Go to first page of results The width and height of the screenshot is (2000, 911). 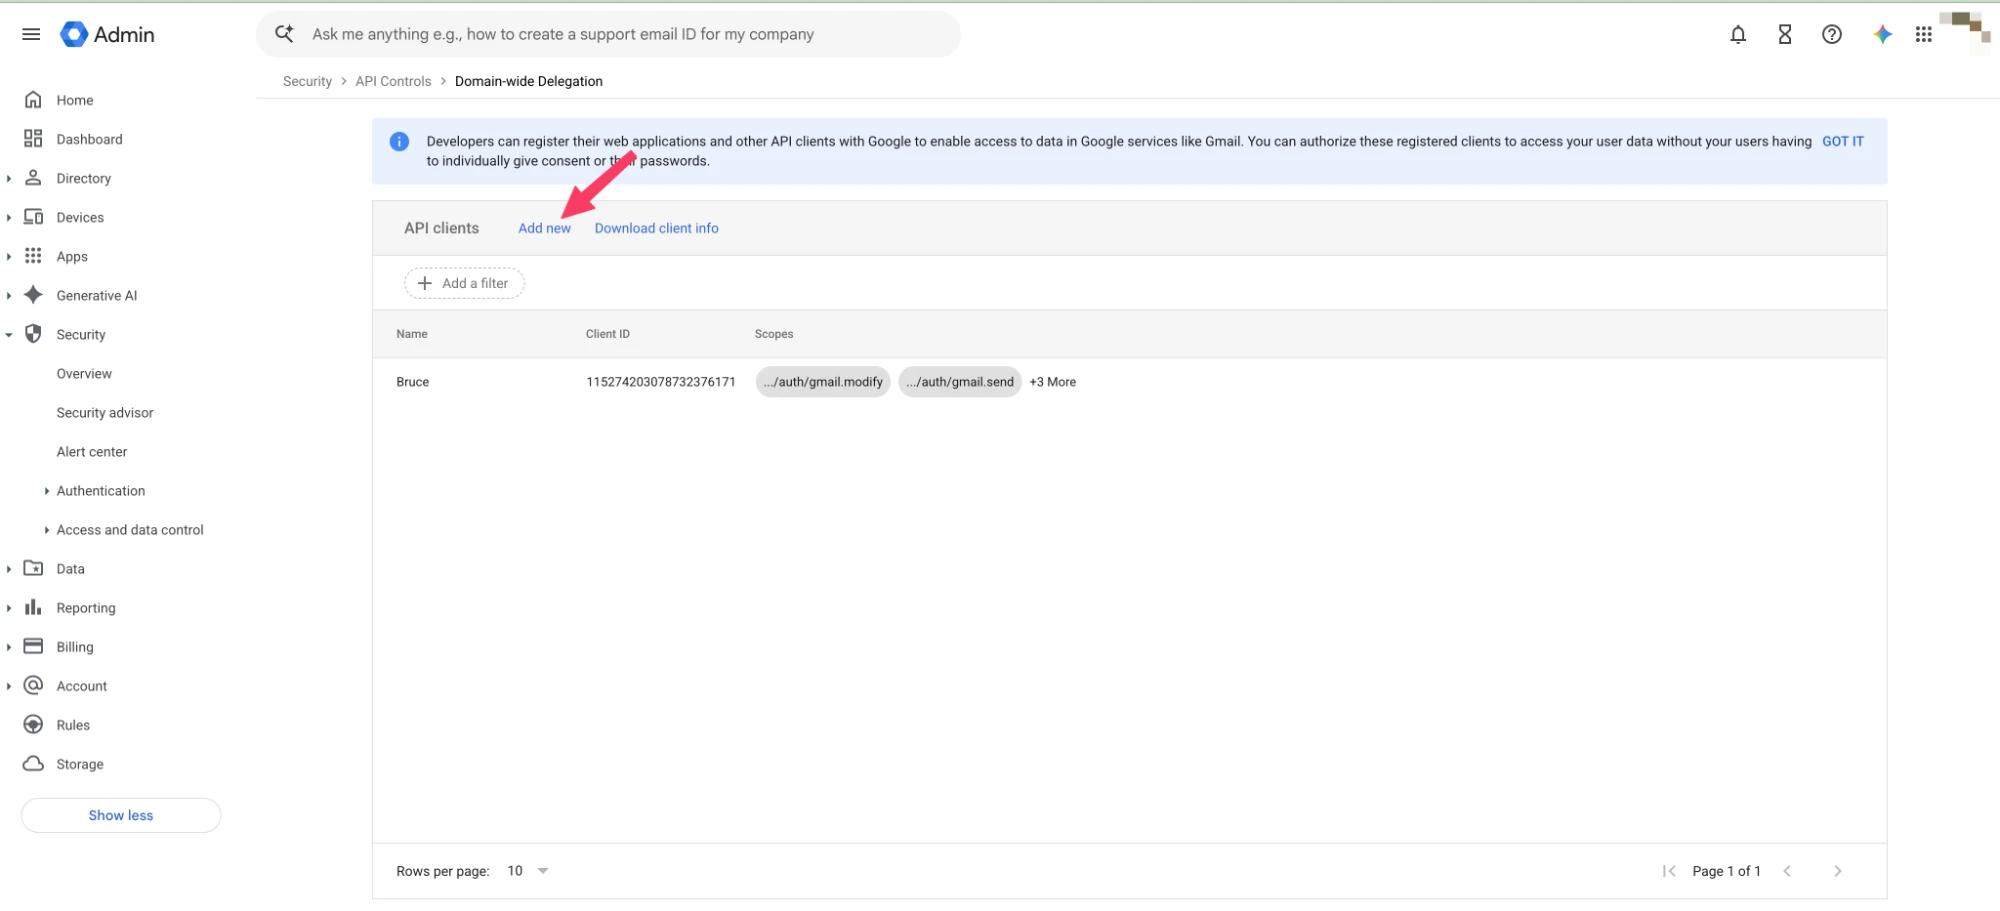[1669, 871]
